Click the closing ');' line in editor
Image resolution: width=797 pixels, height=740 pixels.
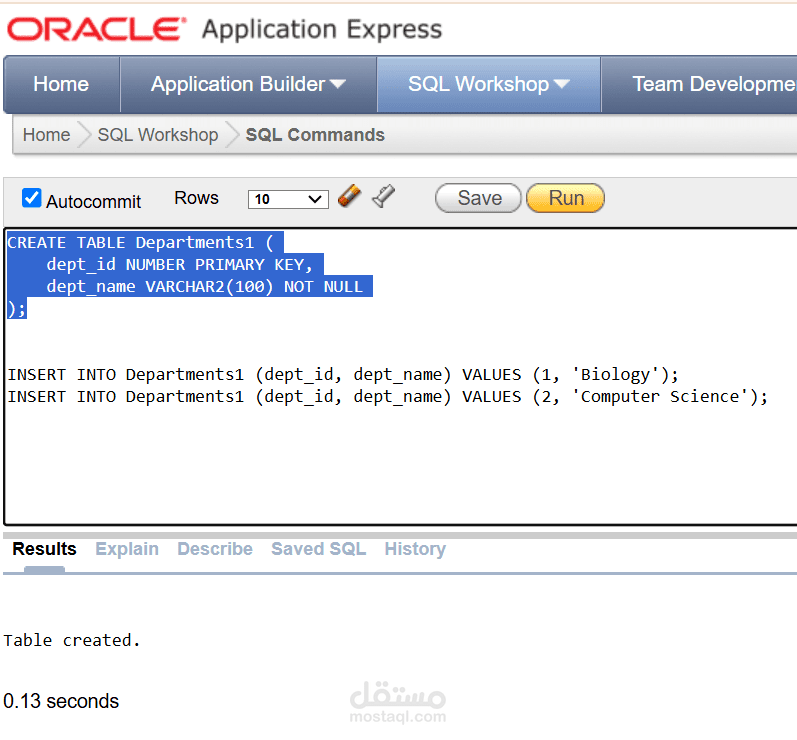pos(16,309)
